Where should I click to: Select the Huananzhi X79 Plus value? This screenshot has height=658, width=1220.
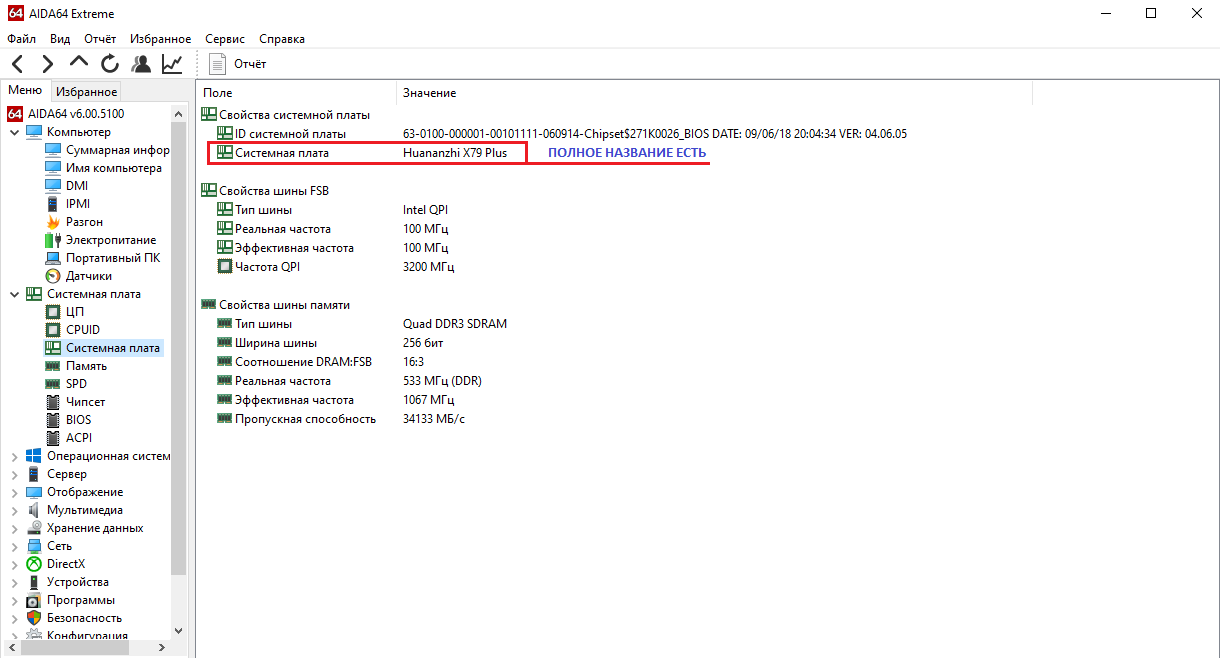pyautogui.click(x=455, y=153)
